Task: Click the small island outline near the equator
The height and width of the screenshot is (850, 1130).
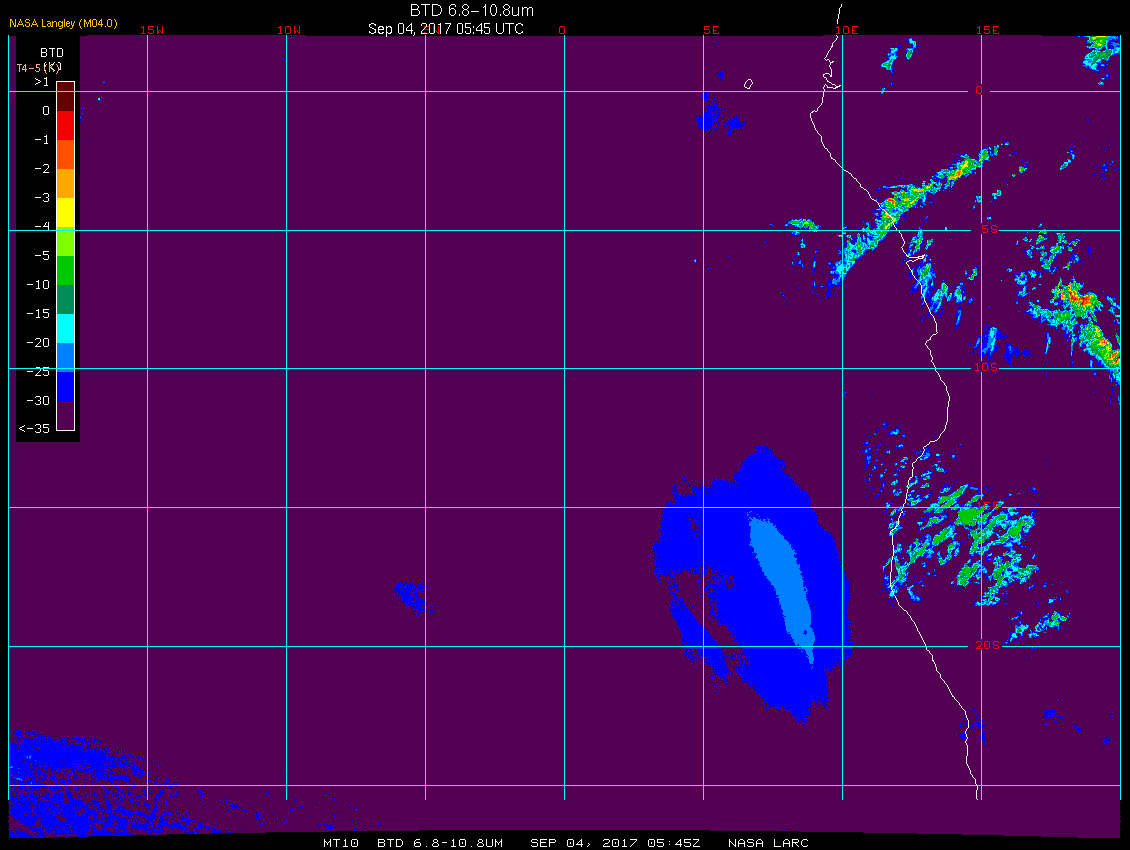Action: point(748,84)
